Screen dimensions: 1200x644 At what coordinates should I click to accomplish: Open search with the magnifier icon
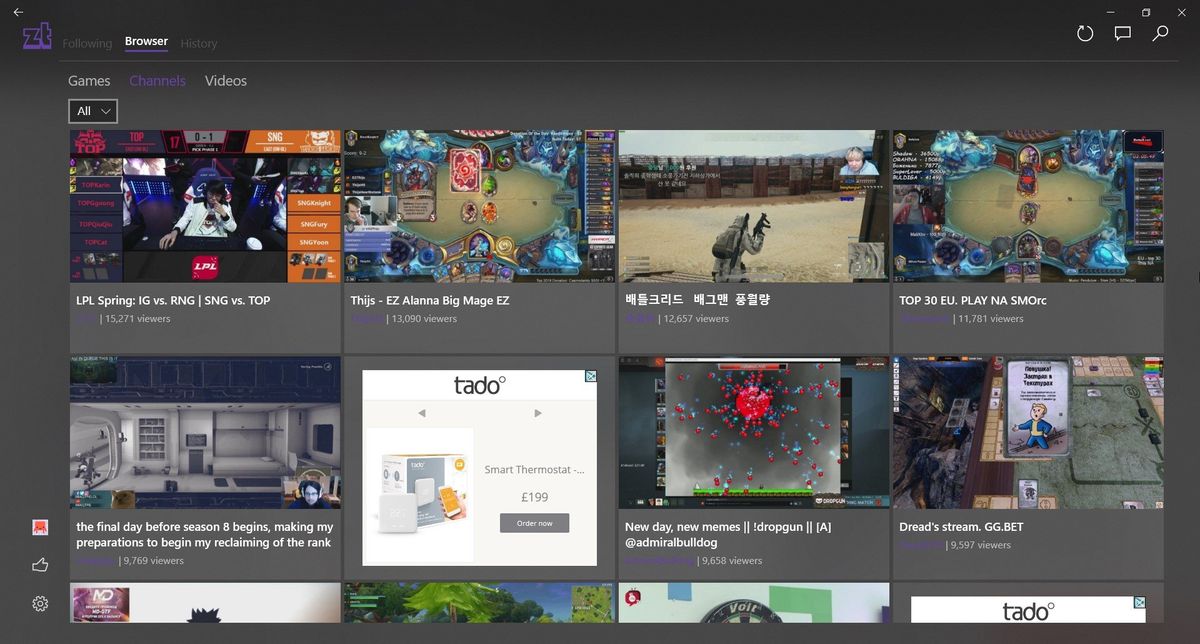pyautogui.click(x=1160, y=33)
